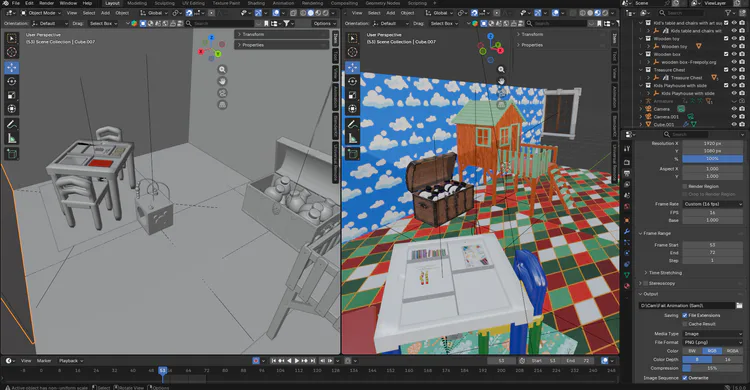750x390 pixels.
Task: Adjust the Compression 15% slider
Action: (x=713, y=368)
